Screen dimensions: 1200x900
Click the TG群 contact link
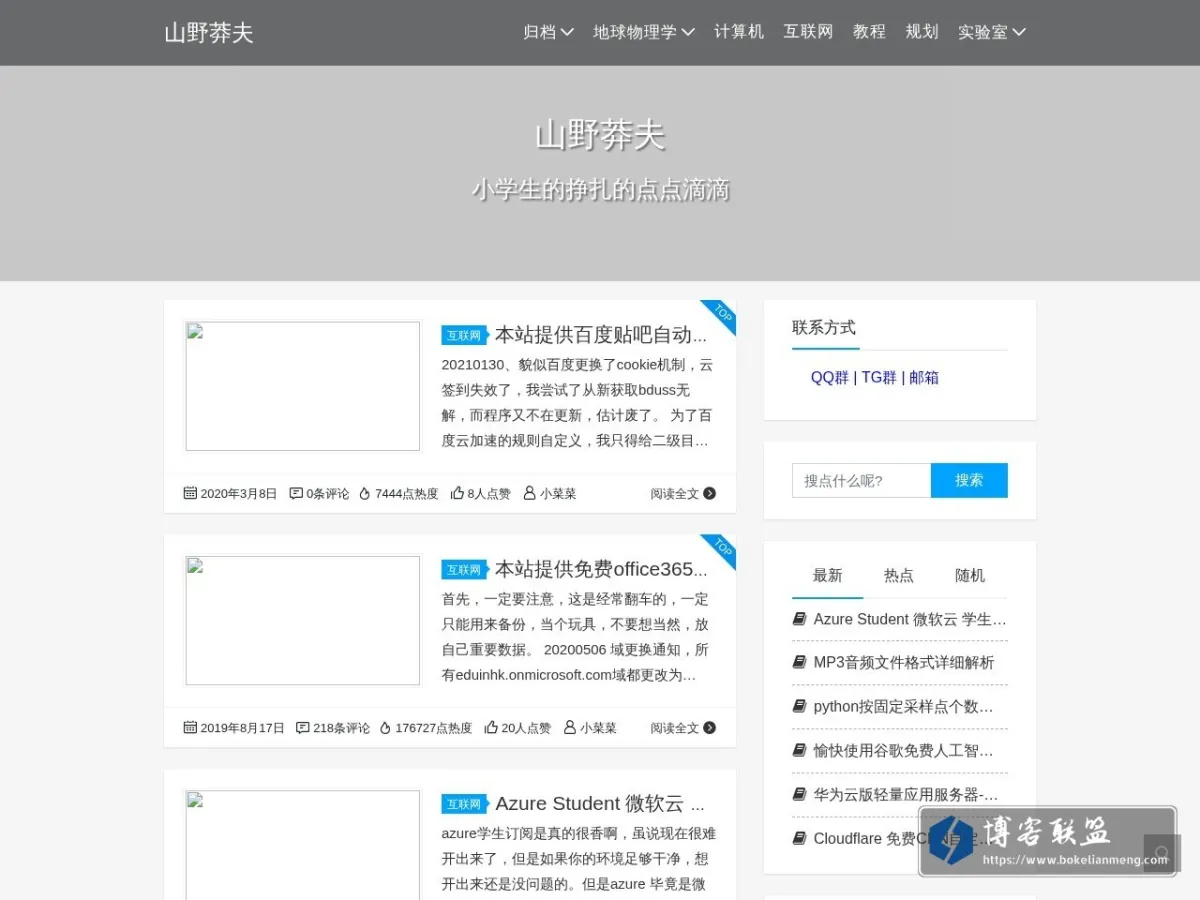point(879,377)
